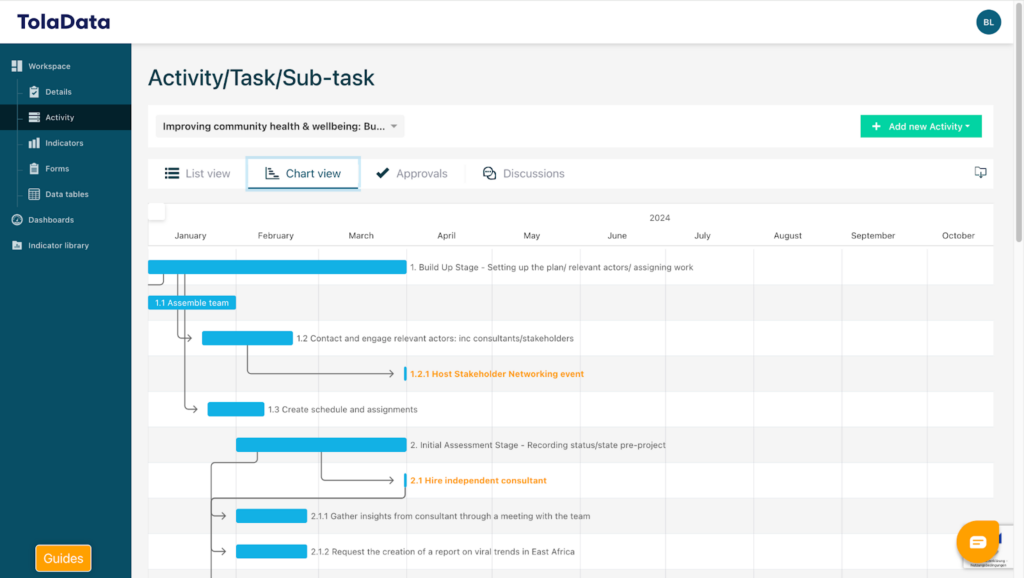Click the Indicators bar chart icon
Screen dimensions: 1024x578
[34, 143]
